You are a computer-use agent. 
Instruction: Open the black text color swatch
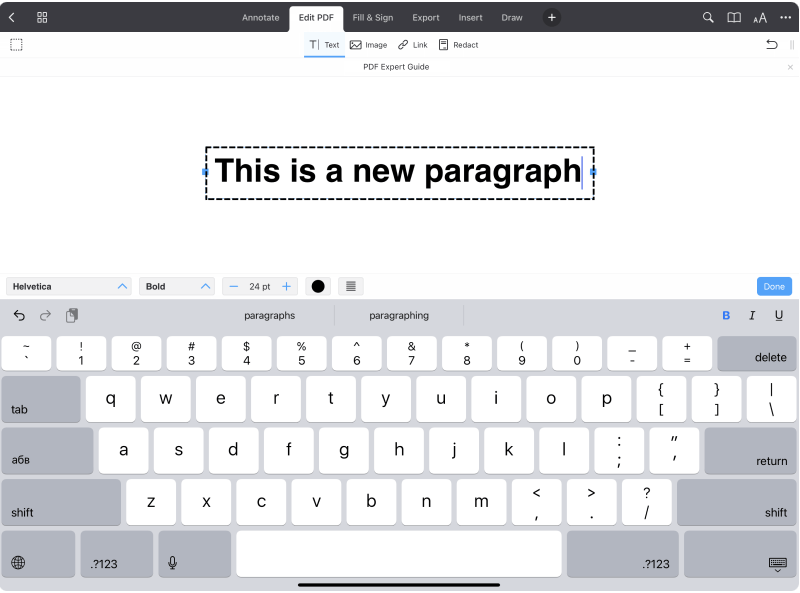(x=318, y=286)
